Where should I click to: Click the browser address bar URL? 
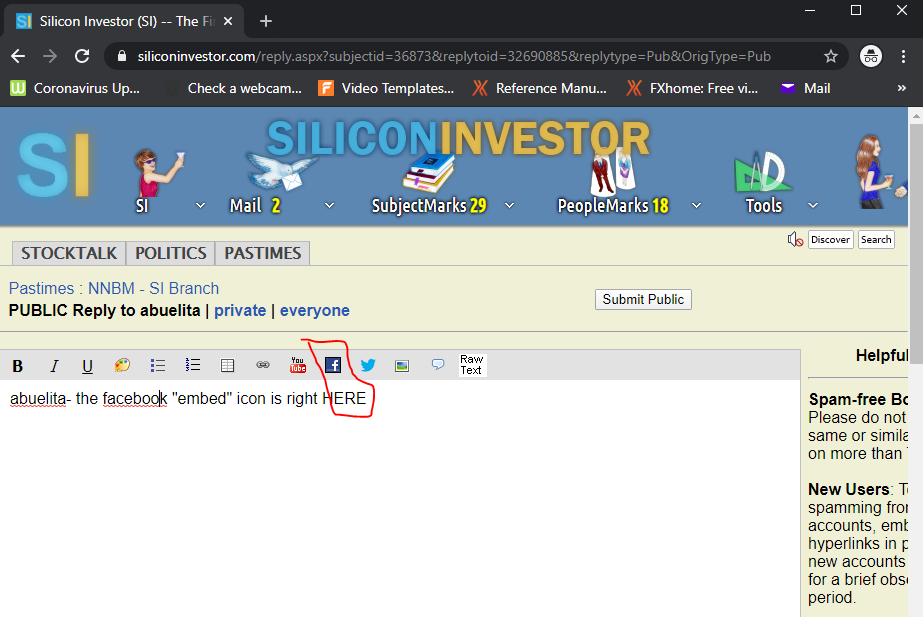[x=454, y=56]
